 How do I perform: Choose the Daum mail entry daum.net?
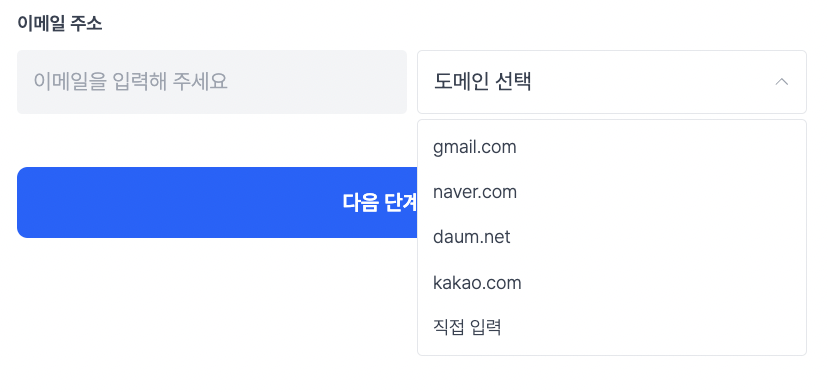click(x=612, y=237)
